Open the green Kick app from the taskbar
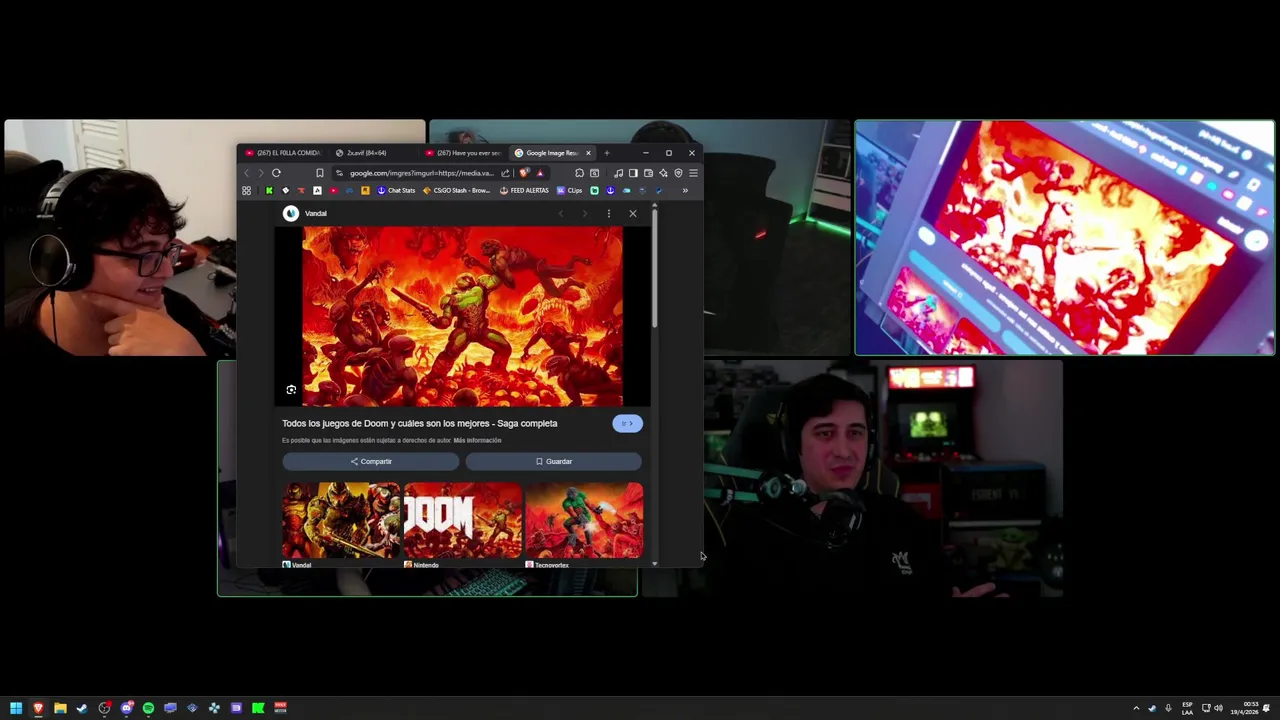This screenshot has height=720, width=1280. coord(258,708)
